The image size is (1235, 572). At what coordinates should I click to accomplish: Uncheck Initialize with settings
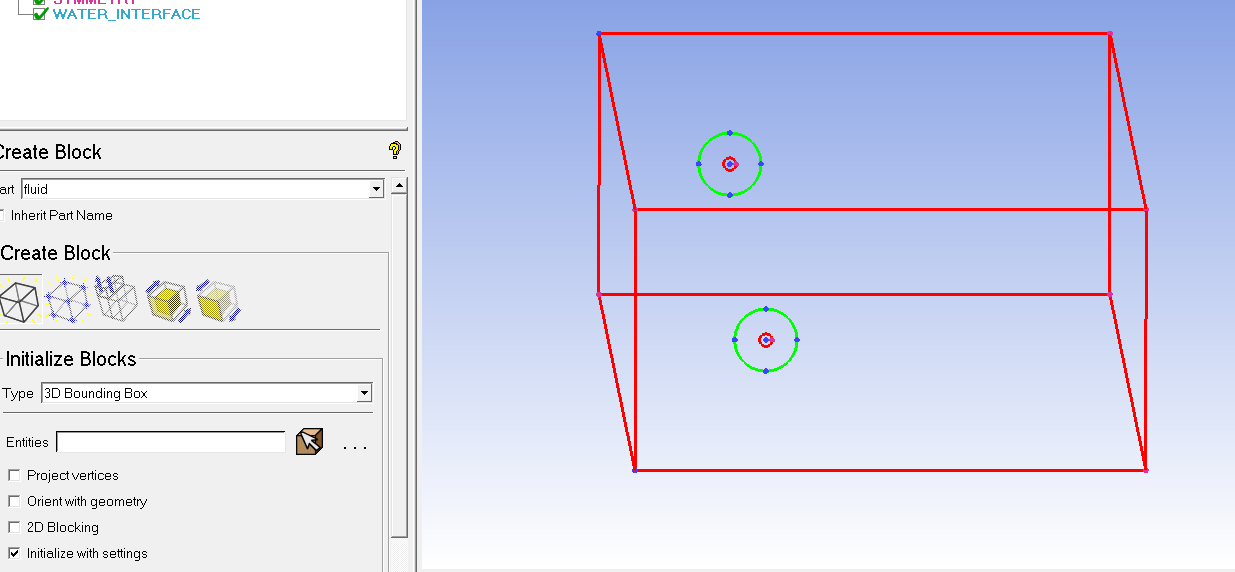[x=14, y=553]
